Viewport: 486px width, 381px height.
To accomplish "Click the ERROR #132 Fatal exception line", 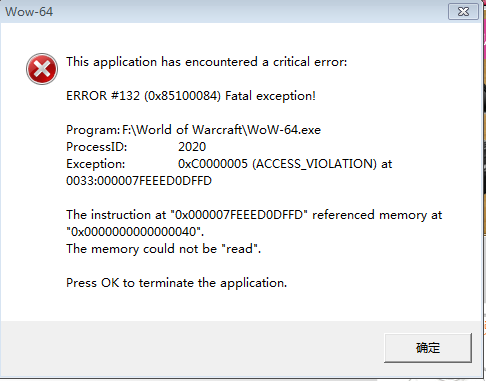I will click(191, 96).
